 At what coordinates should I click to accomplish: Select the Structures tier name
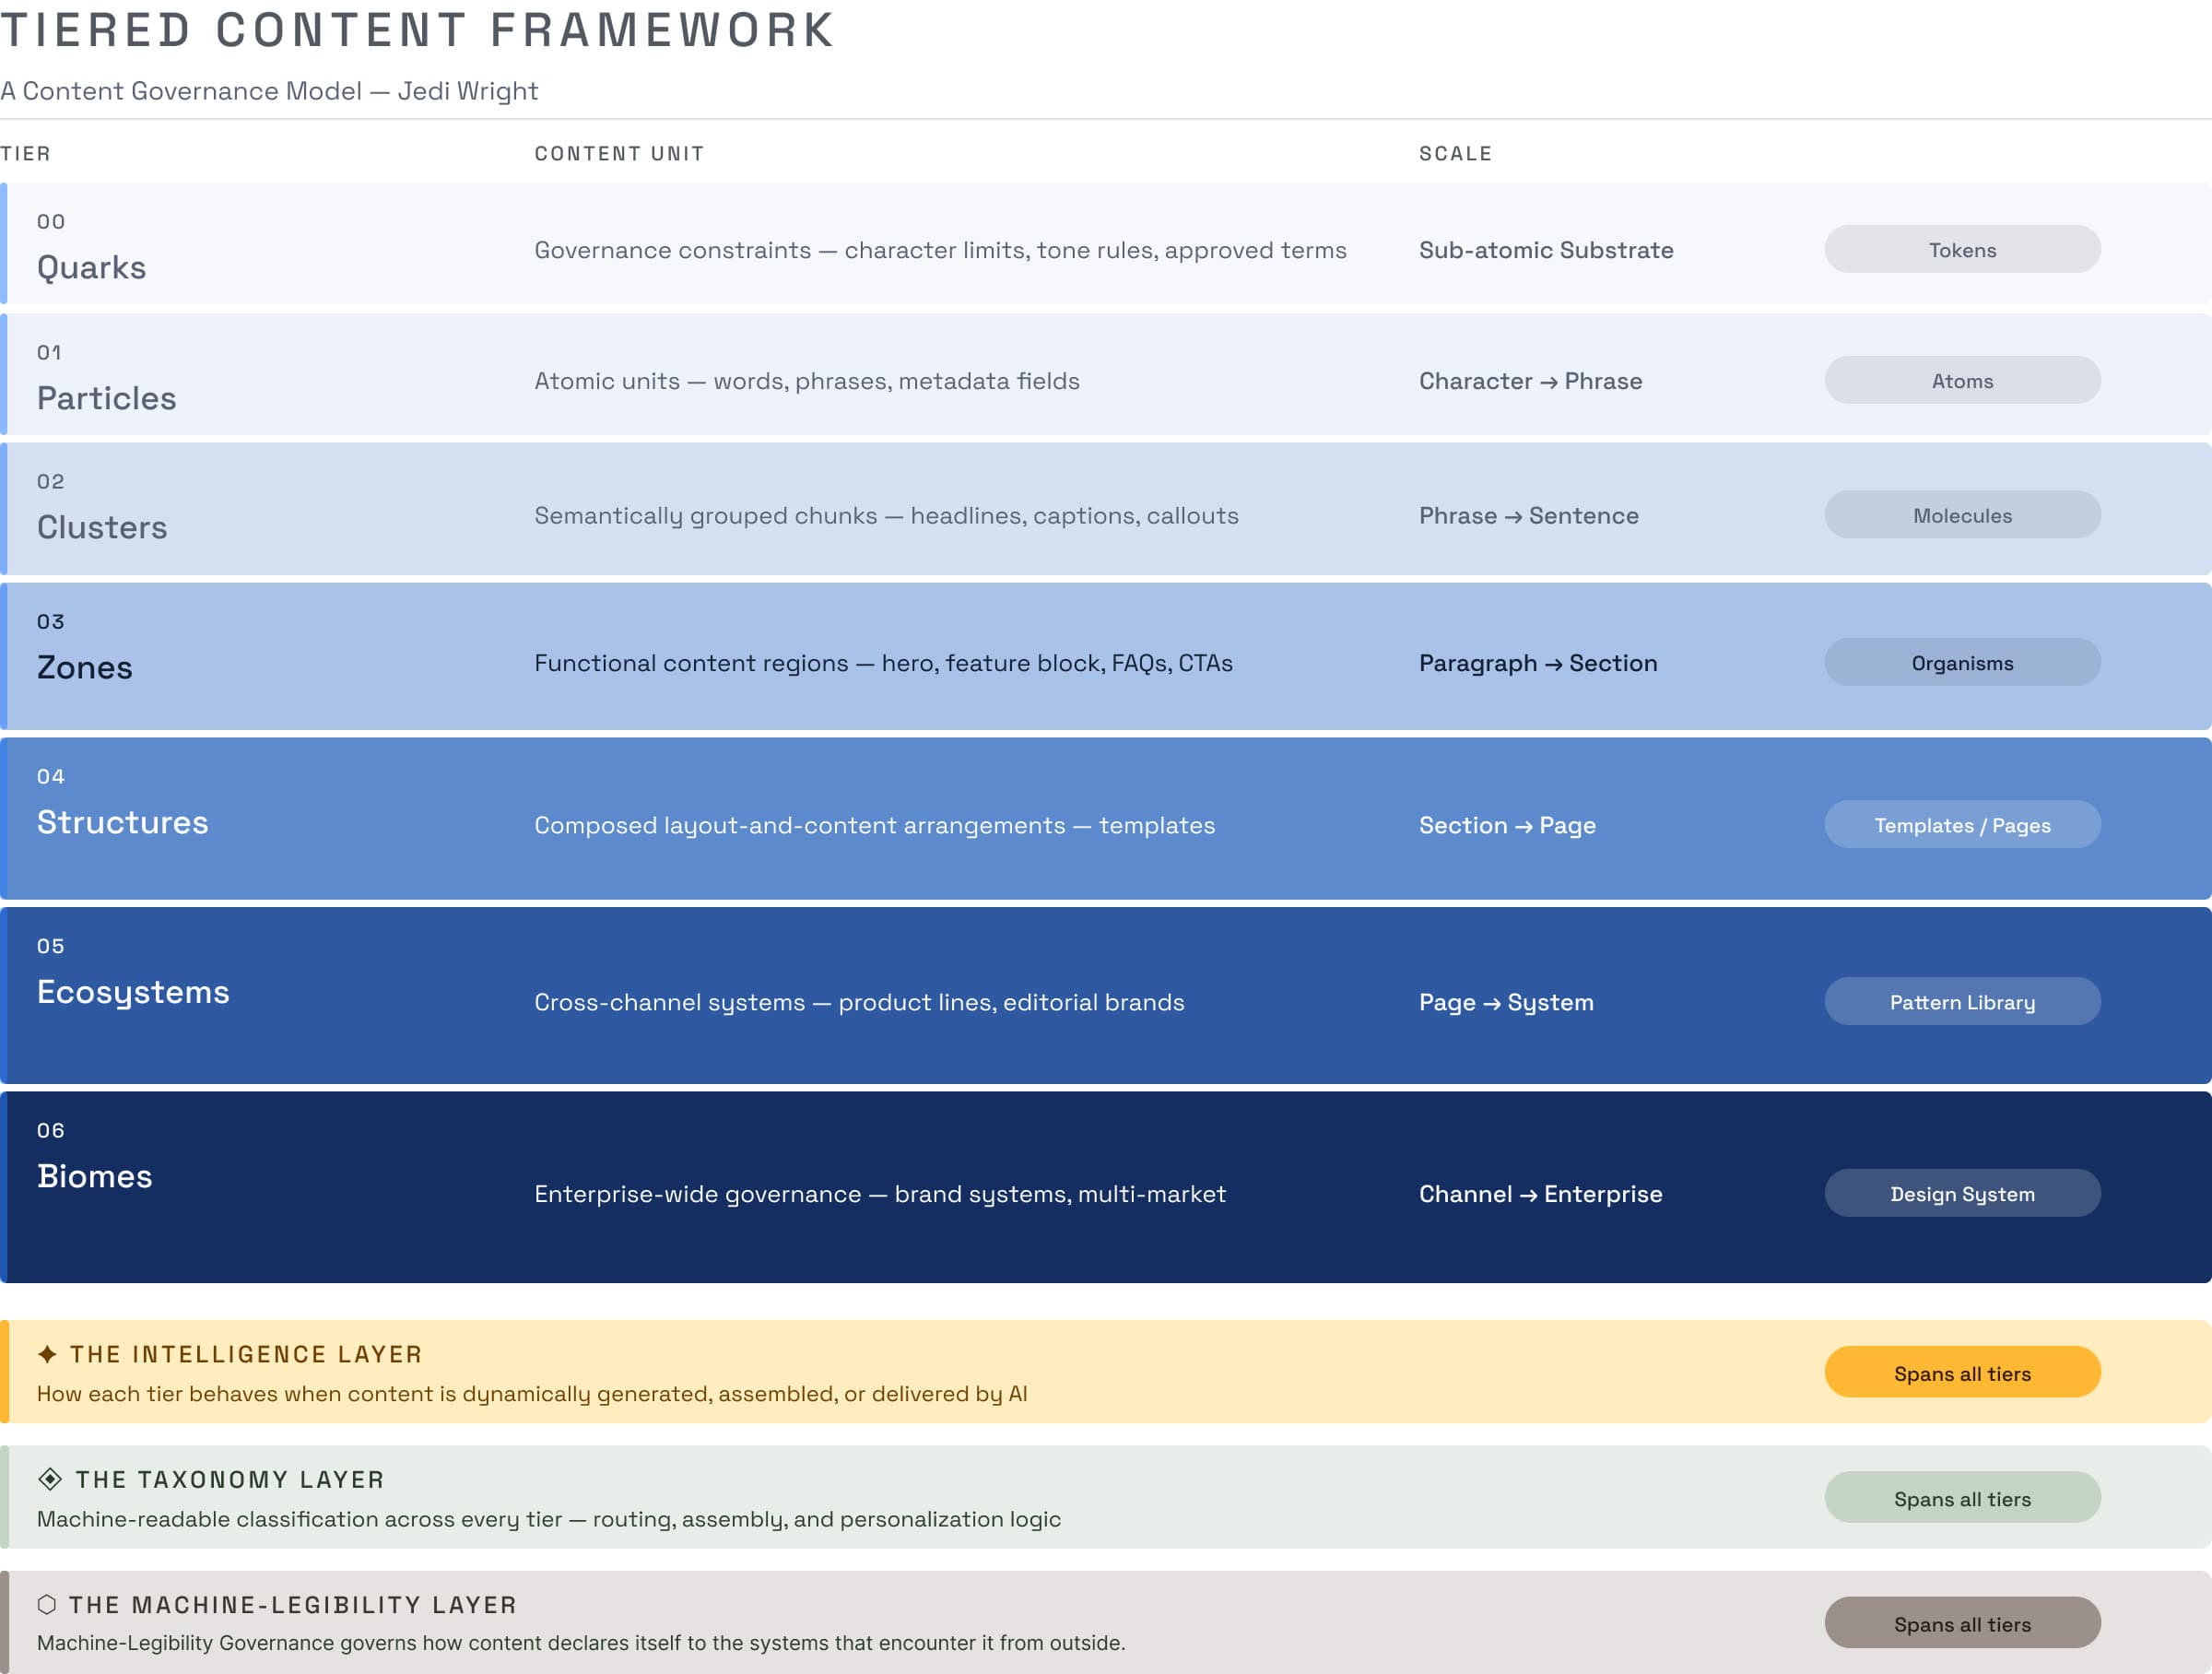(122, 822)
